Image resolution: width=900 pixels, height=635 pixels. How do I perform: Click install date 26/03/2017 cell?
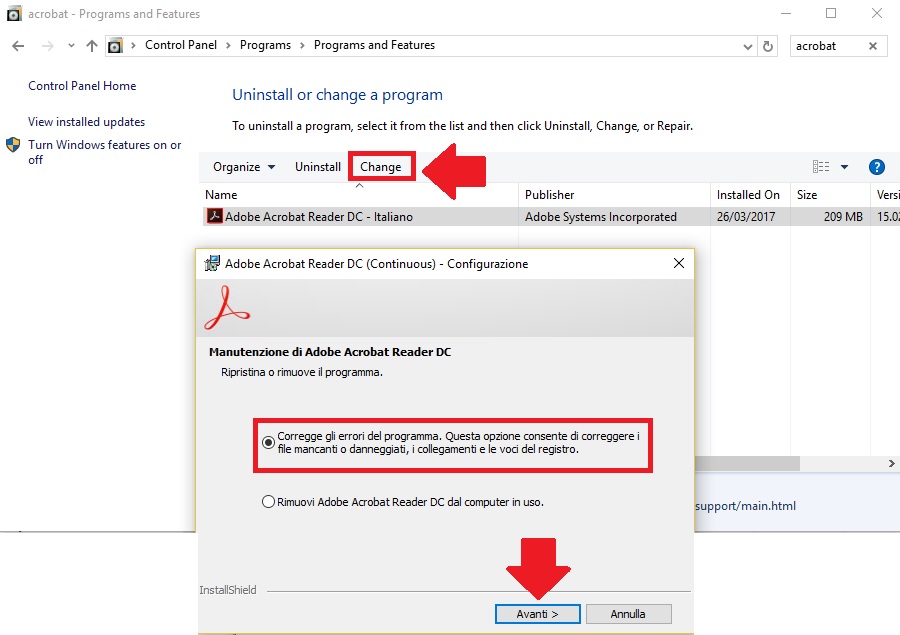tap(746, 217)
